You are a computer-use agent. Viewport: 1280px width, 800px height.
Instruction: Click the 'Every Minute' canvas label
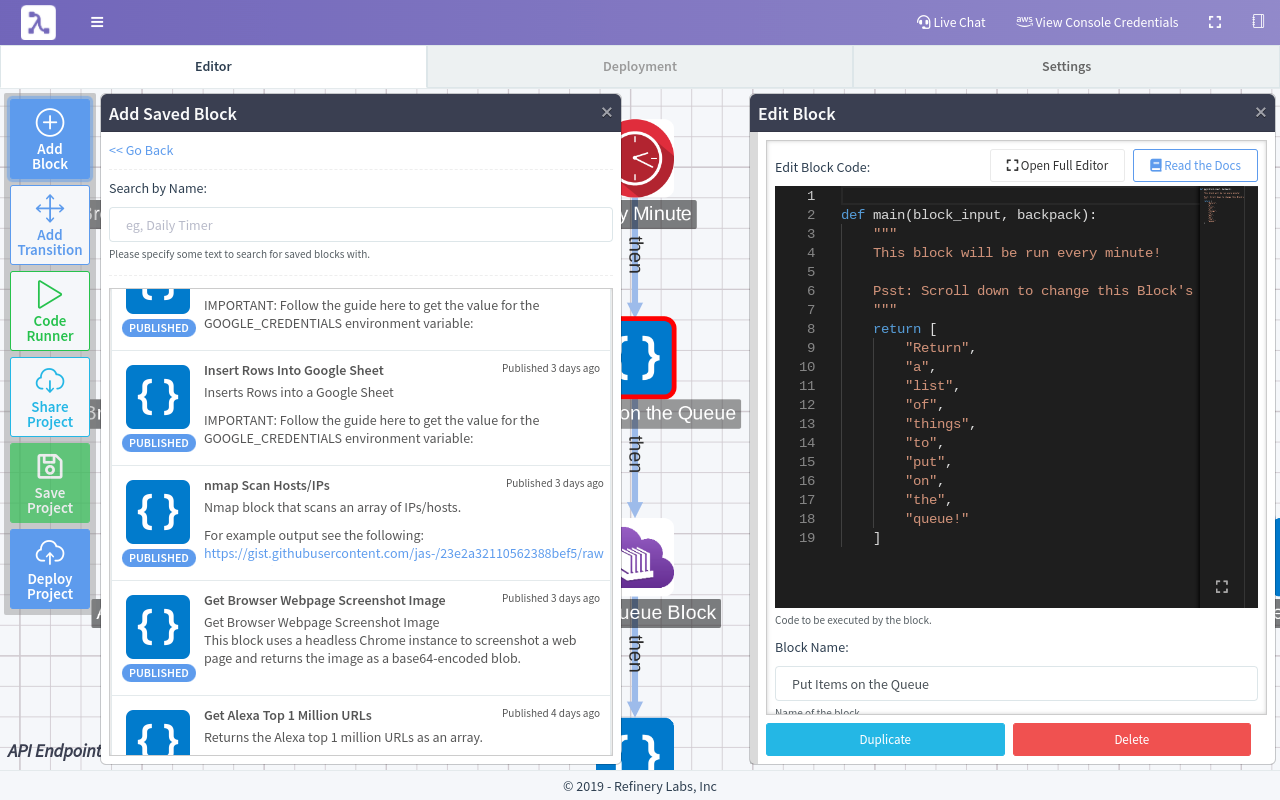(x=658, y=214)
